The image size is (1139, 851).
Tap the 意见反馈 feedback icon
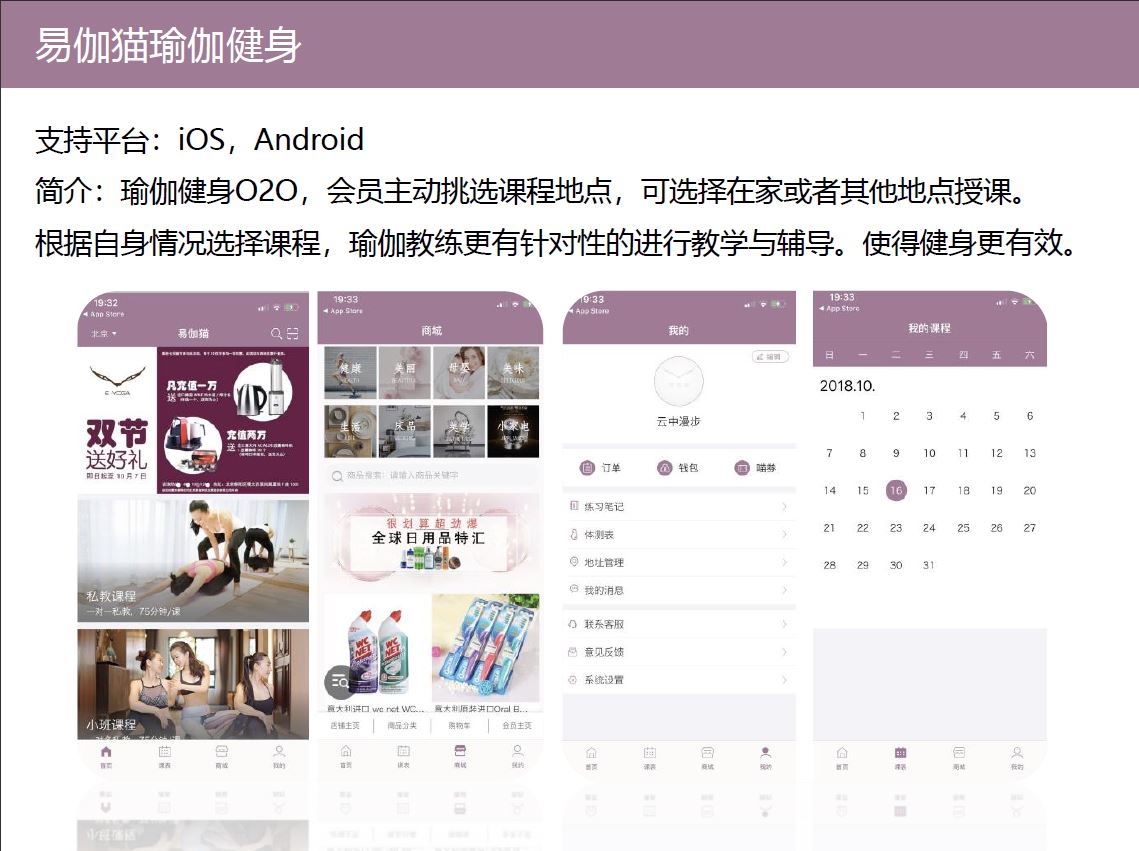click(x=573, y=652)
